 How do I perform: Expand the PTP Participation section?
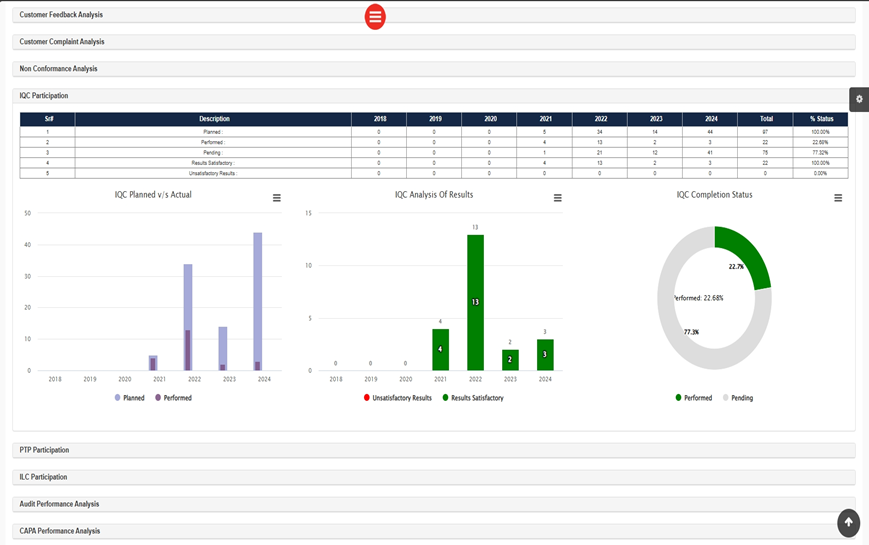[434, 450]
